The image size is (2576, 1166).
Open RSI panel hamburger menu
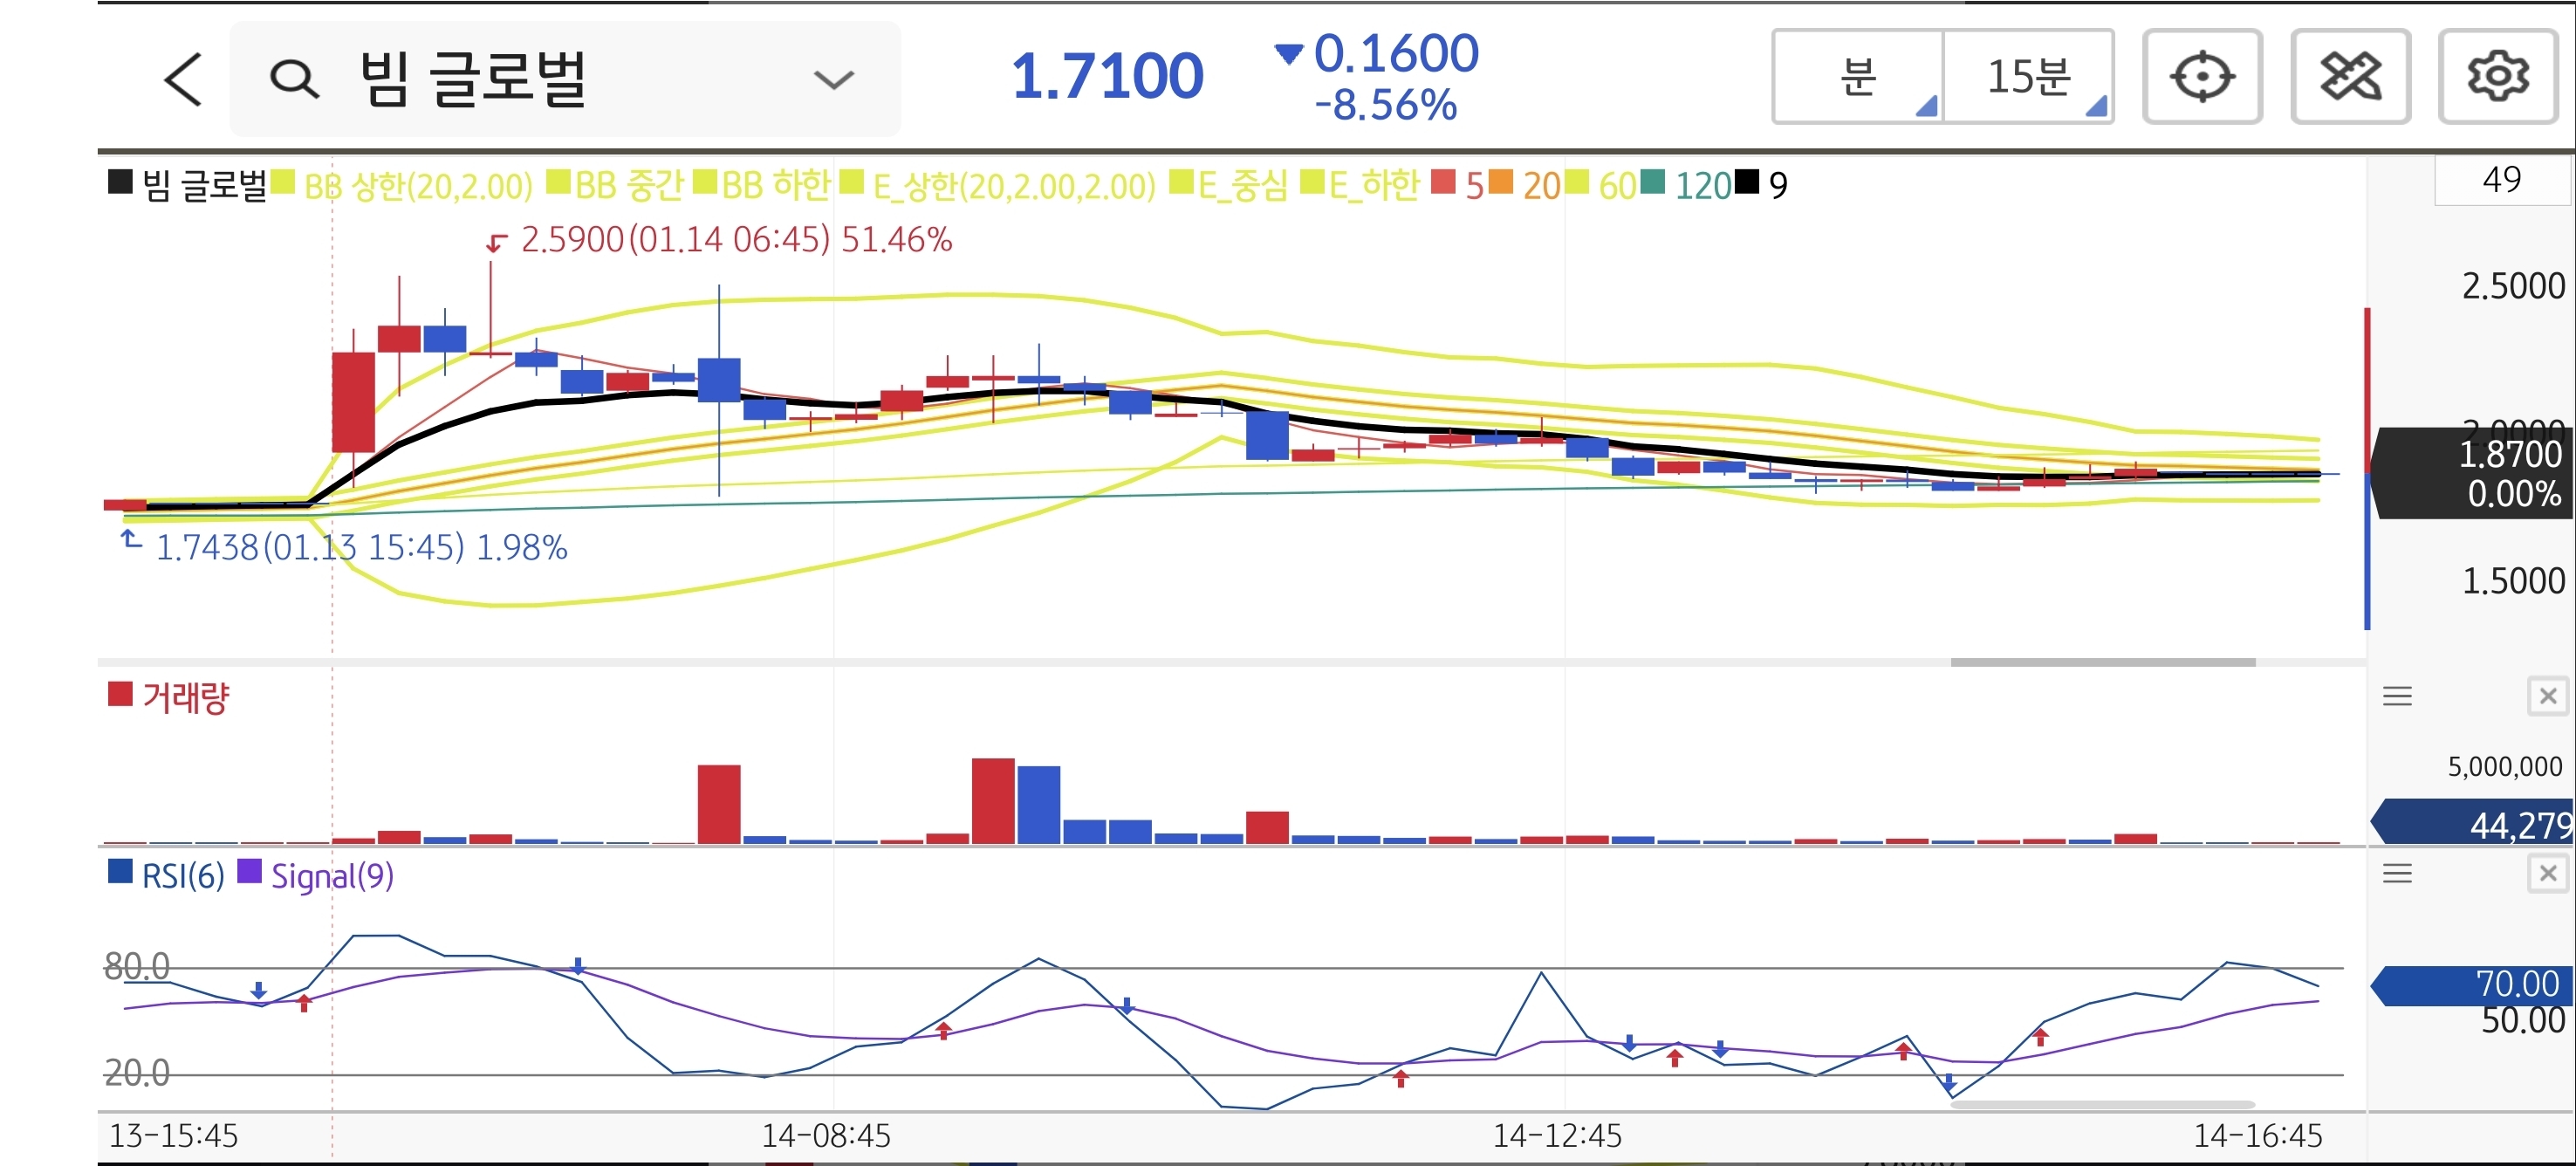2397,874
